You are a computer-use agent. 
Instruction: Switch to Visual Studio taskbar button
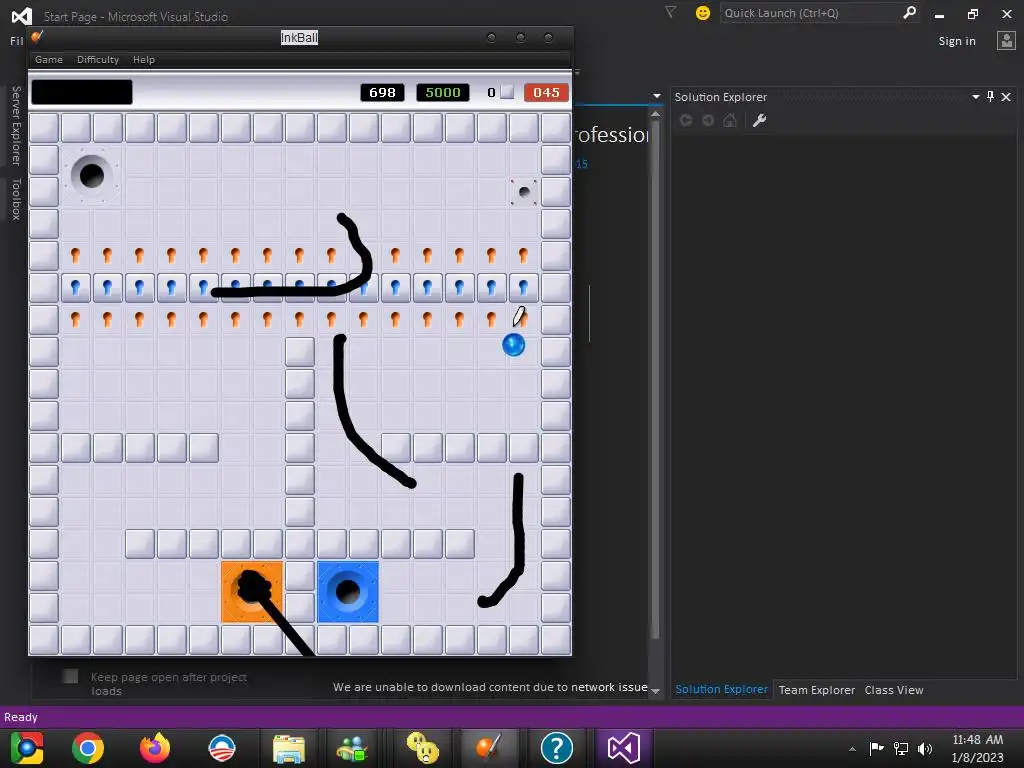coord(624,748)
